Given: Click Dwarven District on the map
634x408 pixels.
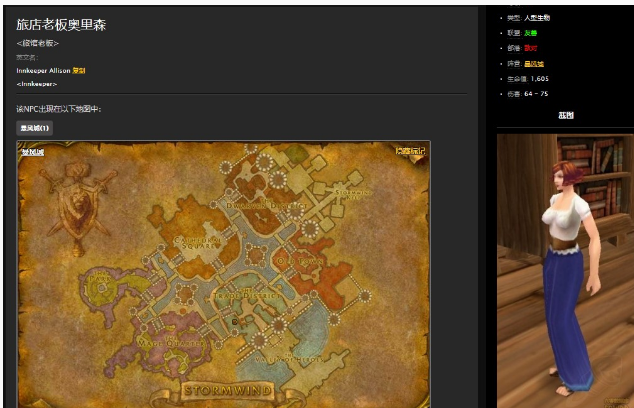Looking at the screenshot, I should pos(256,205).
